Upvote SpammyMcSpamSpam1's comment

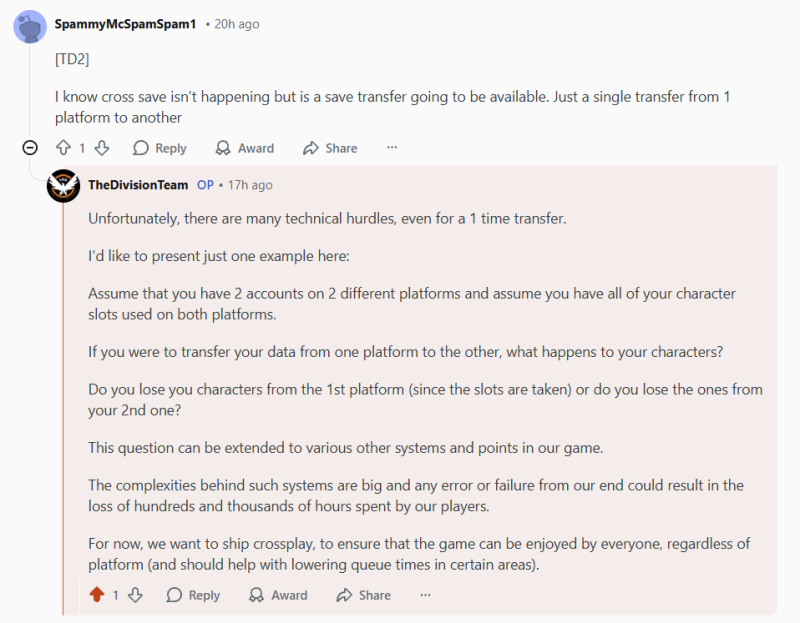tap(63, 148)
